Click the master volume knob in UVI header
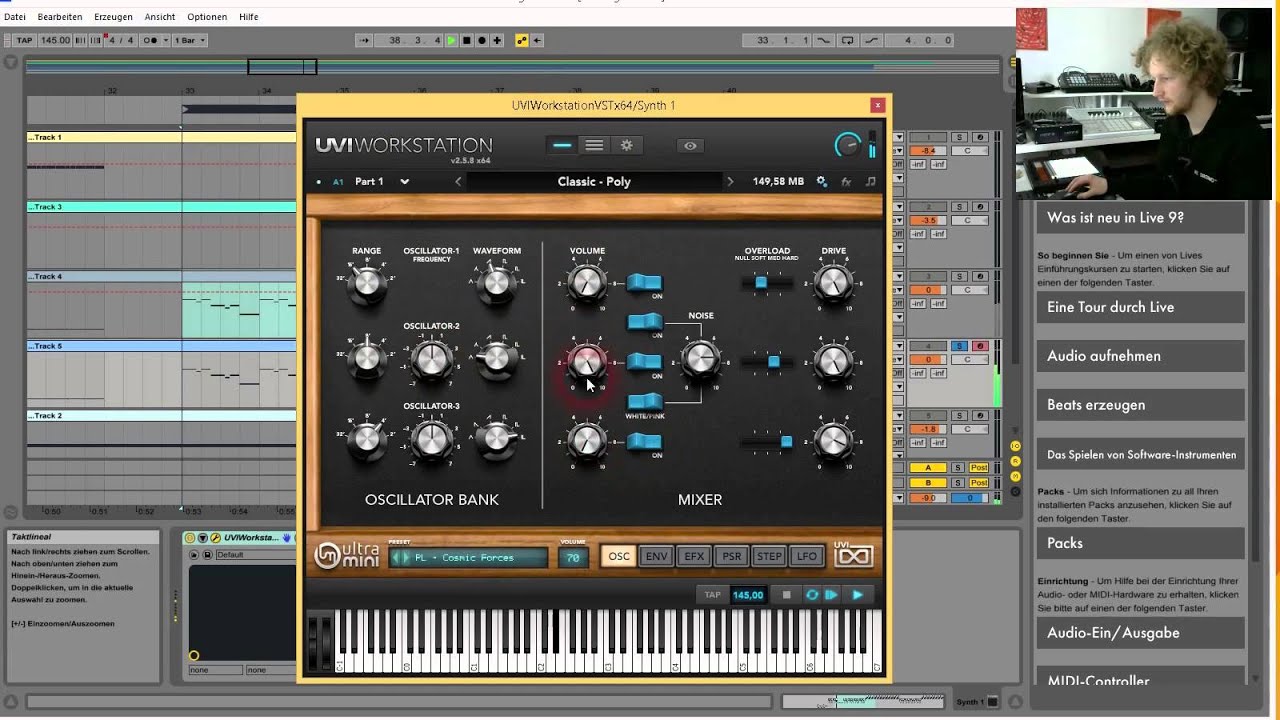Screen dimensions: 1280x720 [x=847, y=146]
